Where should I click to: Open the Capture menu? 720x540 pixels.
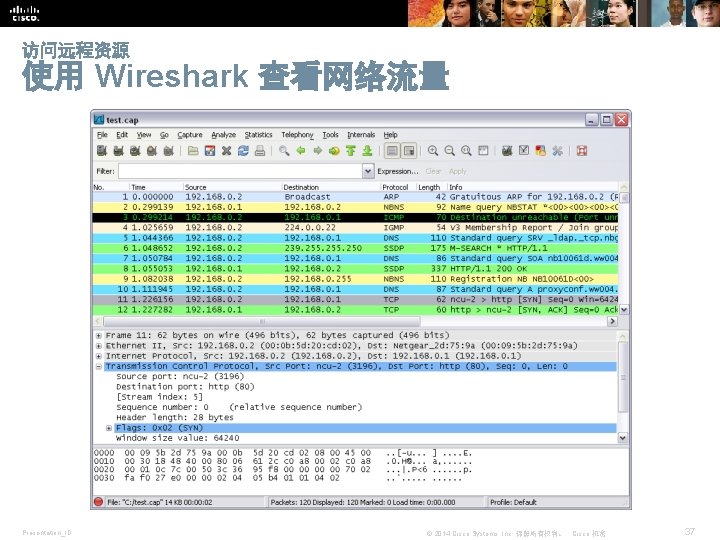tap(190, 135)
